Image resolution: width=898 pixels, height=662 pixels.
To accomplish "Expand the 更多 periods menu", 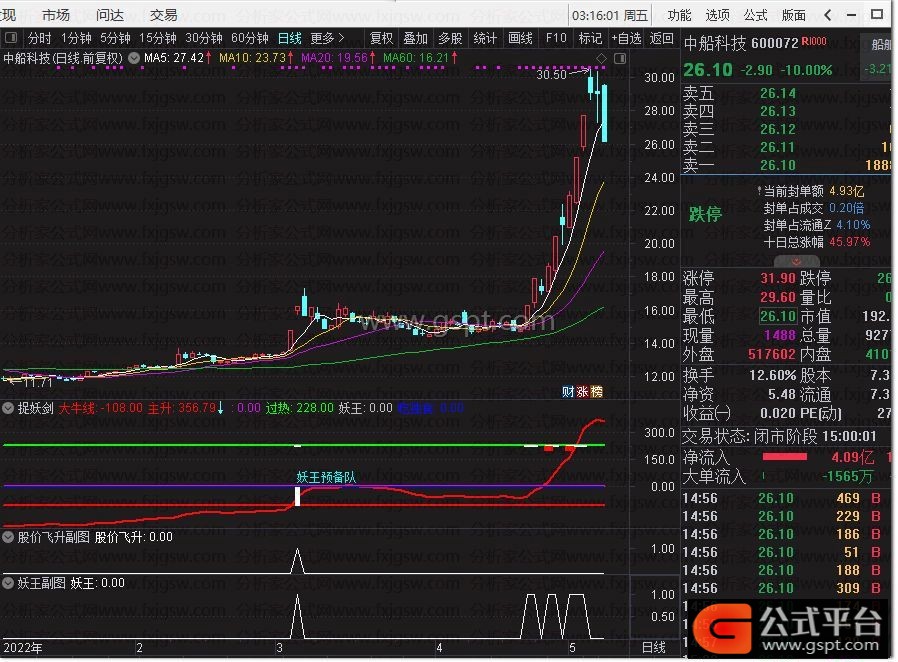I will pyautogui.click(x=328, y=38).
